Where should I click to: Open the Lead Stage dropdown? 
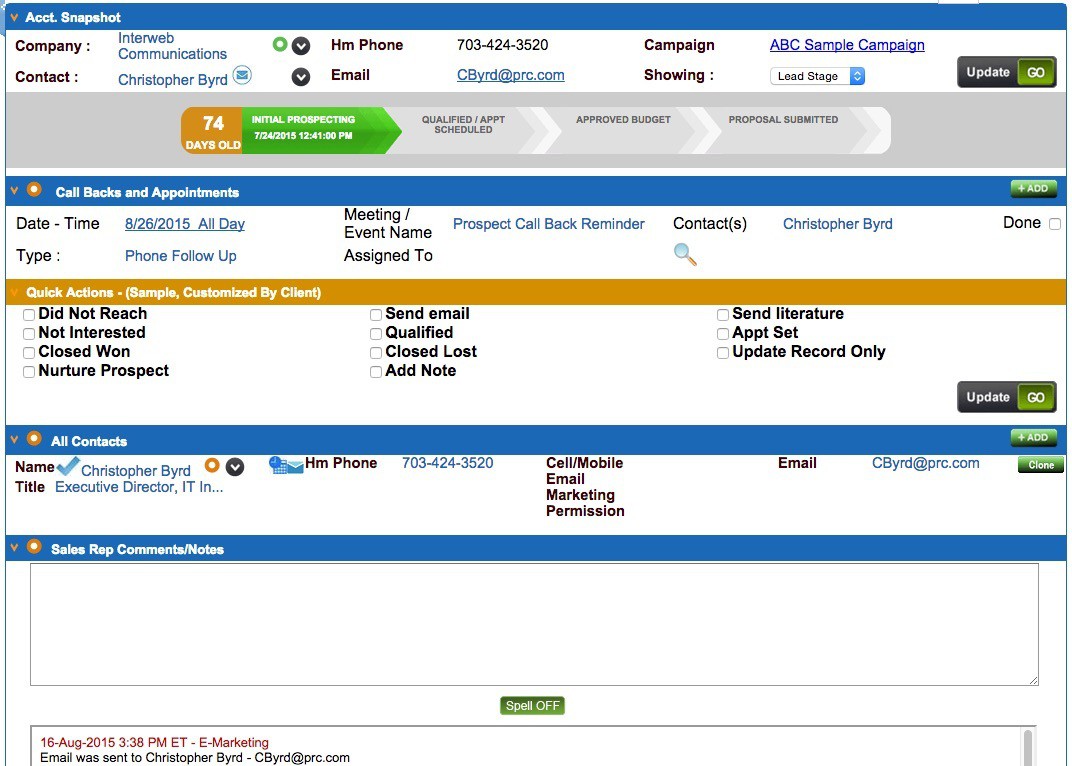tap(817, 76)
